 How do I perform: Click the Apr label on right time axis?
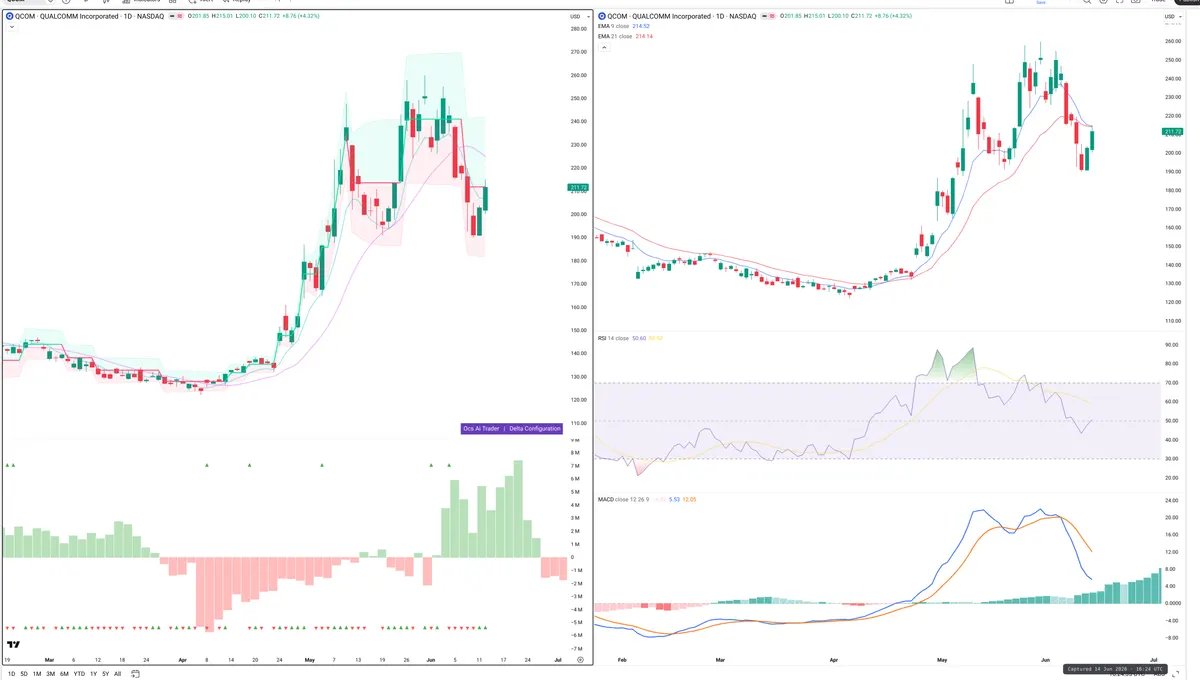(833, 660)
